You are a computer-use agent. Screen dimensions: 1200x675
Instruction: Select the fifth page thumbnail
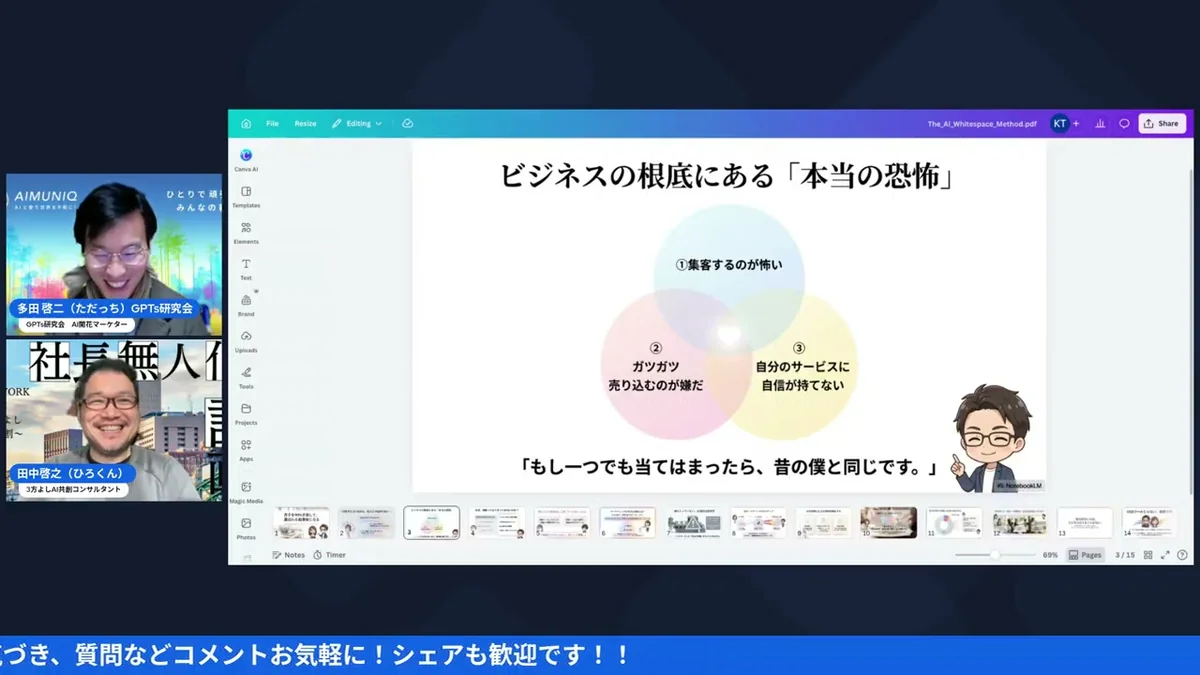click(x=560, y=521)
